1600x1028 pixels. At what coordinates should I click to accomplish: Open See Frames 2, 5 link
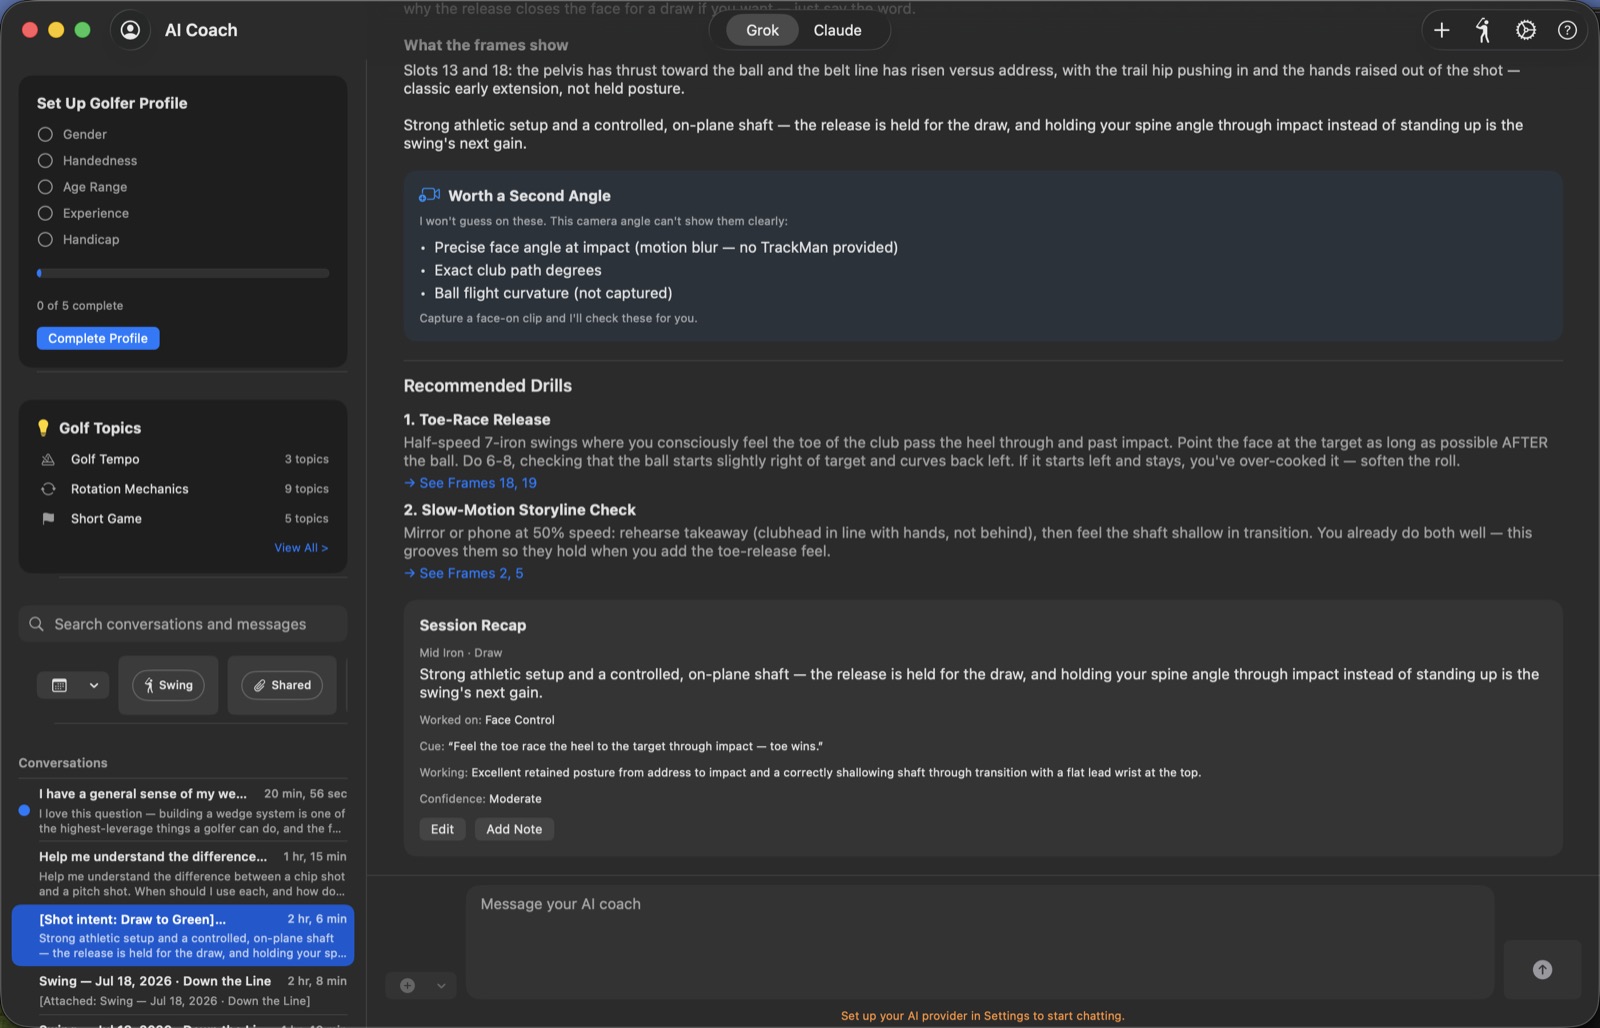pyautogui.click(x=463, y=573)
